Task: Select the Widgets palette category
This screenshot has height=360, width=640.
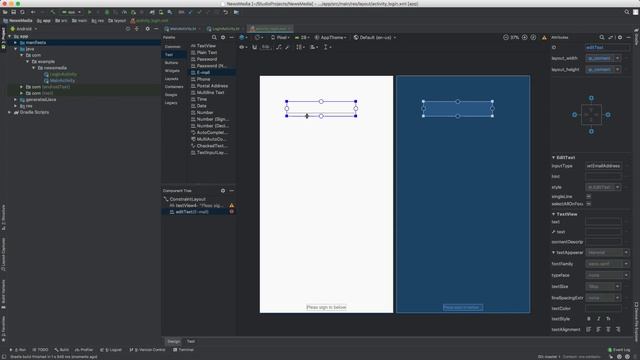Action: pyautogui.click(x=172, y=71)
